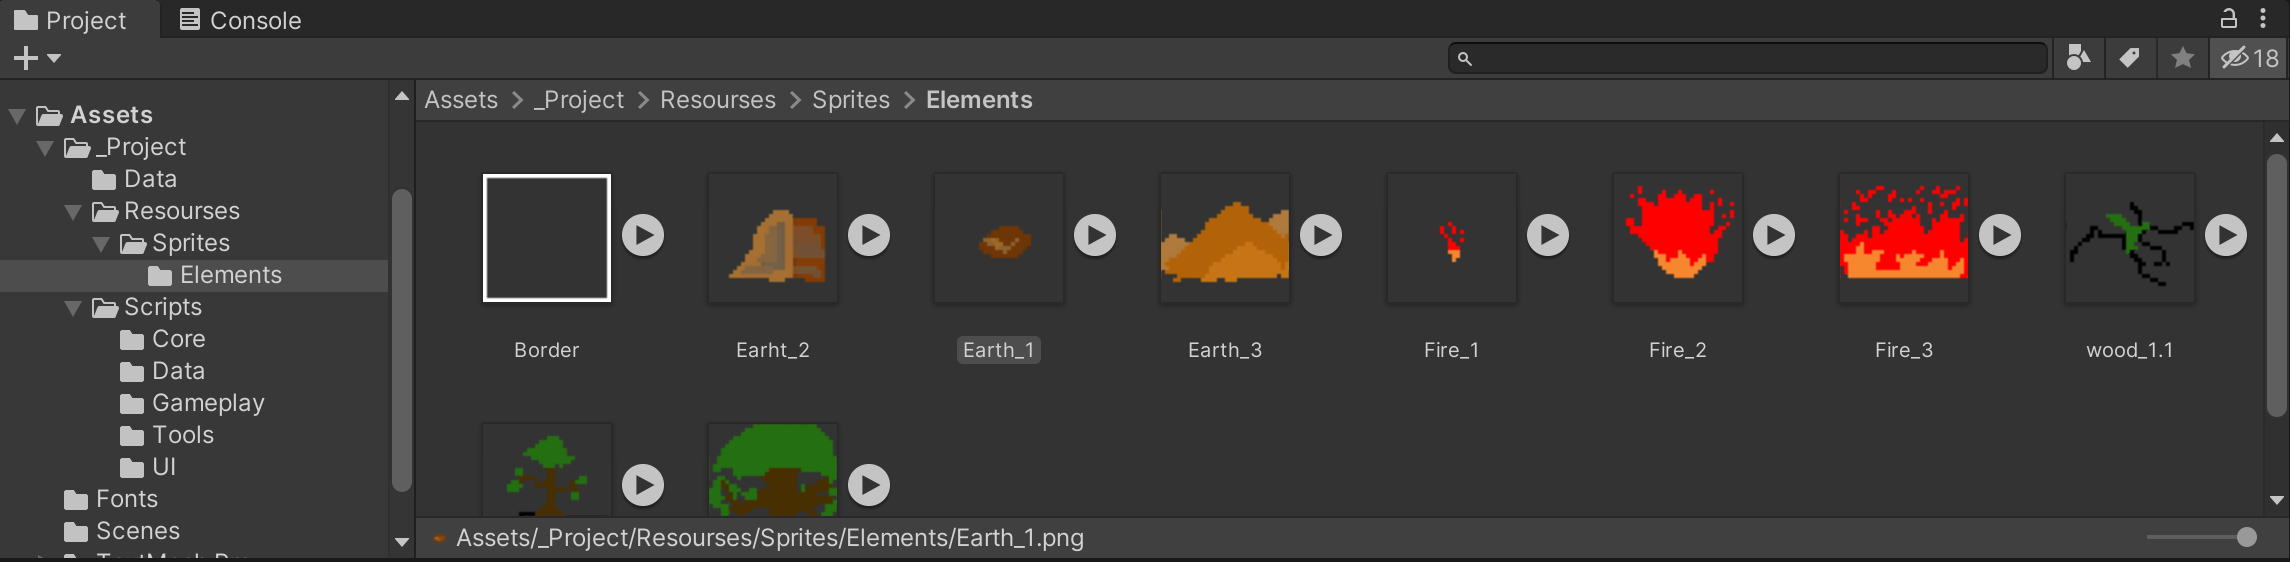
Task: Click the folder tree scroll up arrow
Action: pos(402,97)
